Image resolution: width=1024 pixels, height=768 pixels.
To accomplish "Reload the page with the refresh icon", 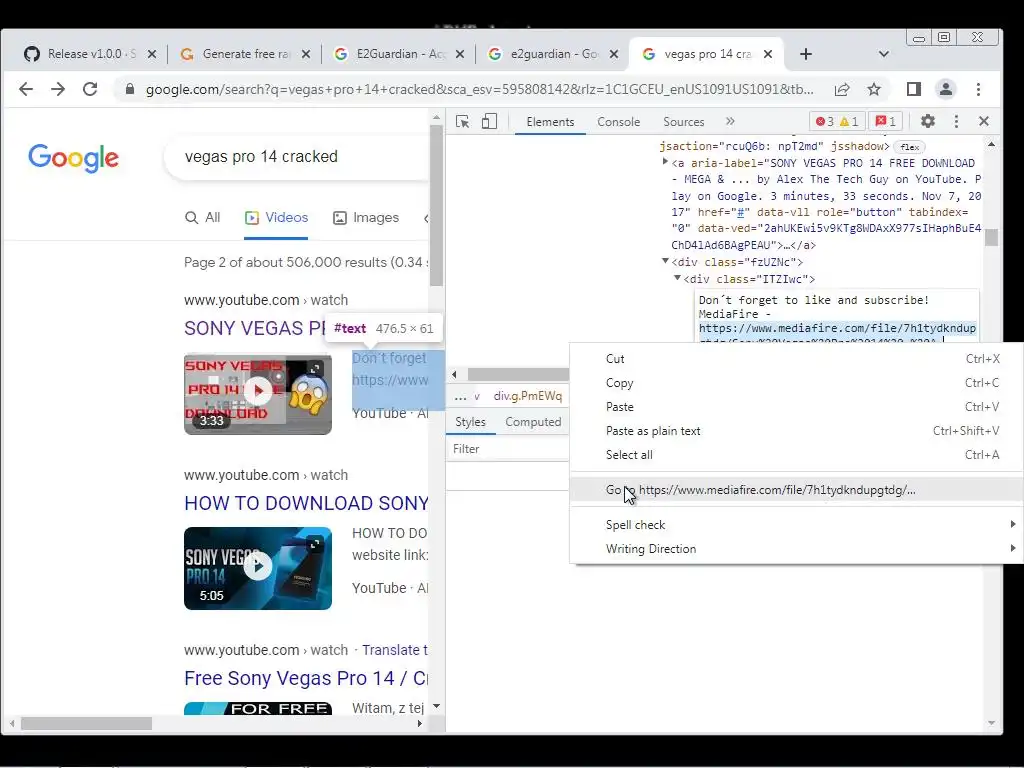I will (x=90, y=89).
